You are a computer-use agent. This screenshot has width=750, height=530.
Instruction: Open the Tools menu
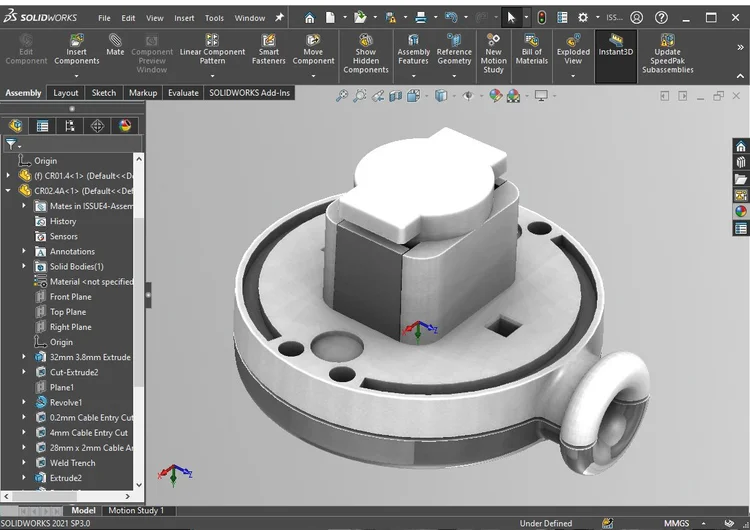214,18
